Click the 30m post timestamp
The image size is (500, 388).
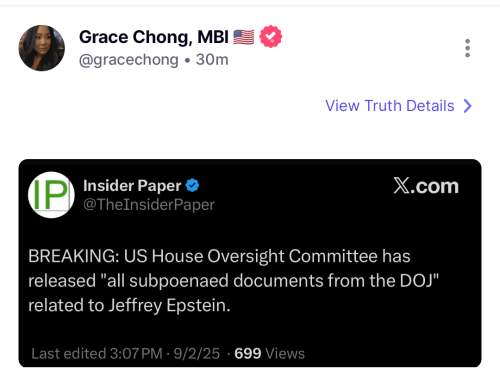click(212, 60)
